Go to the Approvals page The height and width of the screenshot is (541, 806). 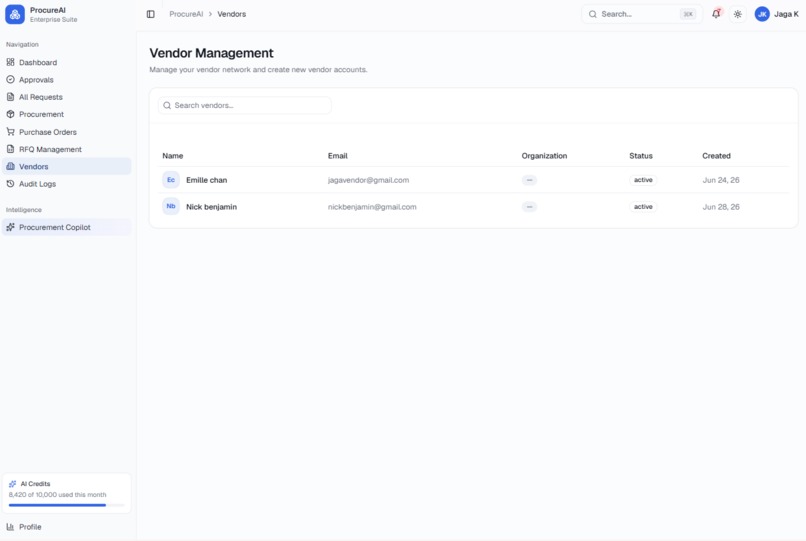[x=67, y=80]
